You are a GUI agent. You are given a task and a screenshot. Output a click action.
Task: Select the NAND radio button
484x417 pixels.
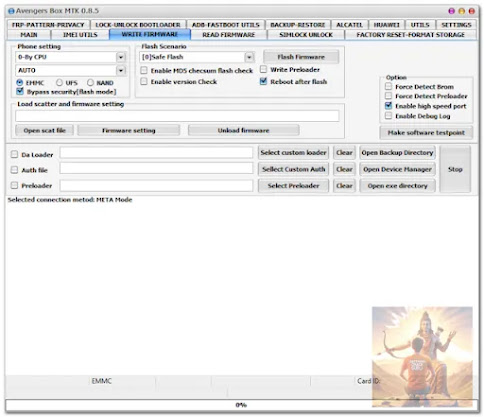point(90,82)
